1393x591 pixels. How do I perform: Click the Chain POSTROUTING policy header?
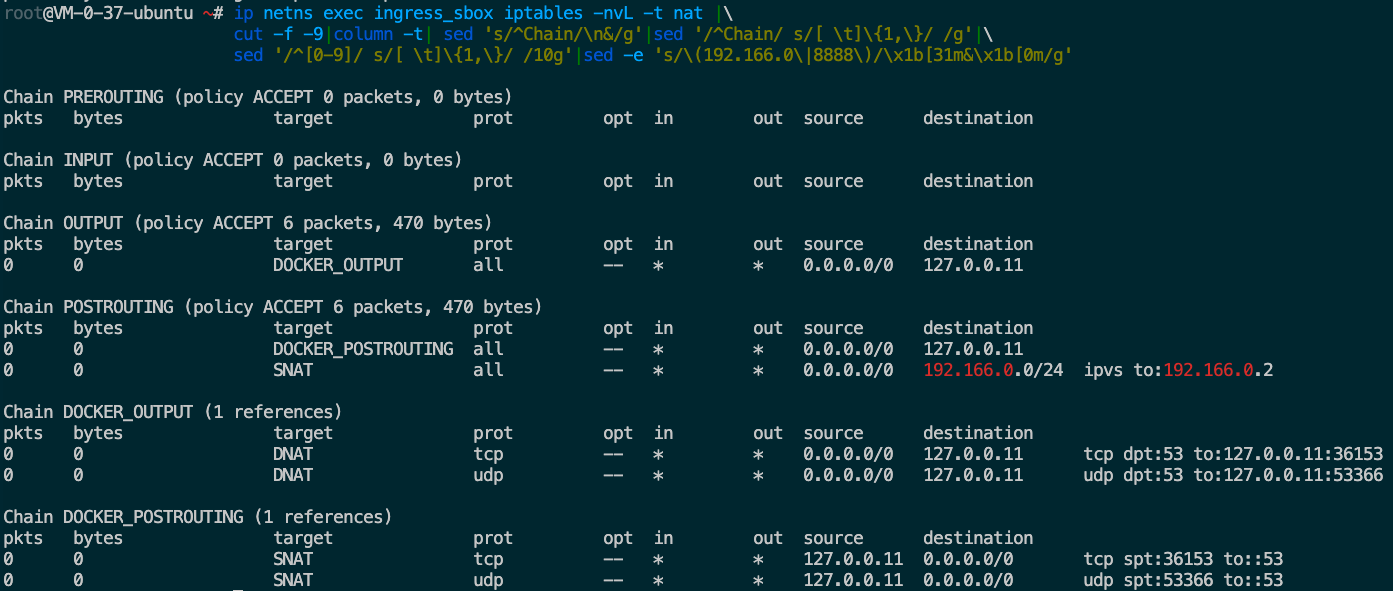pyautogui.click(x=272, y=307)
